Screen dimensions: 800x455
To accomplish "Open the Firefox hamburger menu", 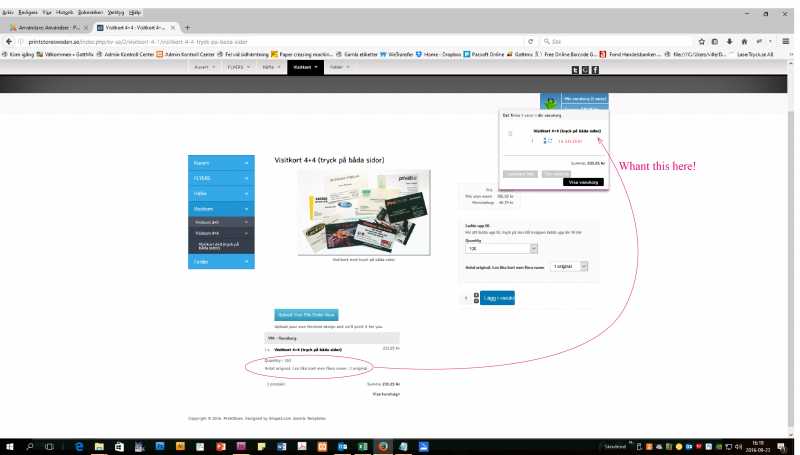I will pyautogui.click(x=786, y=41).
